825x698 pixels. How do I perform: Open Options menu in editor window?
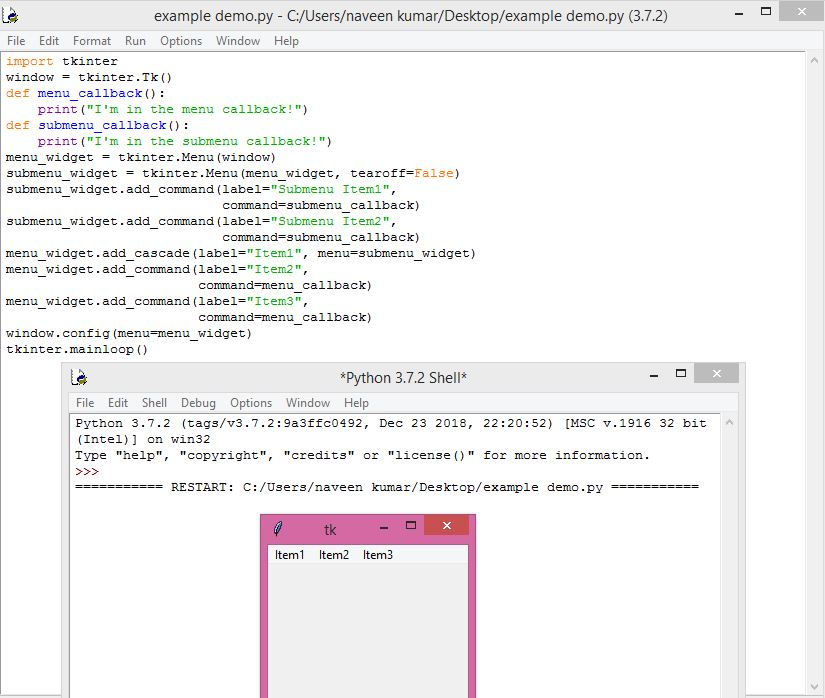pos(181,41)
